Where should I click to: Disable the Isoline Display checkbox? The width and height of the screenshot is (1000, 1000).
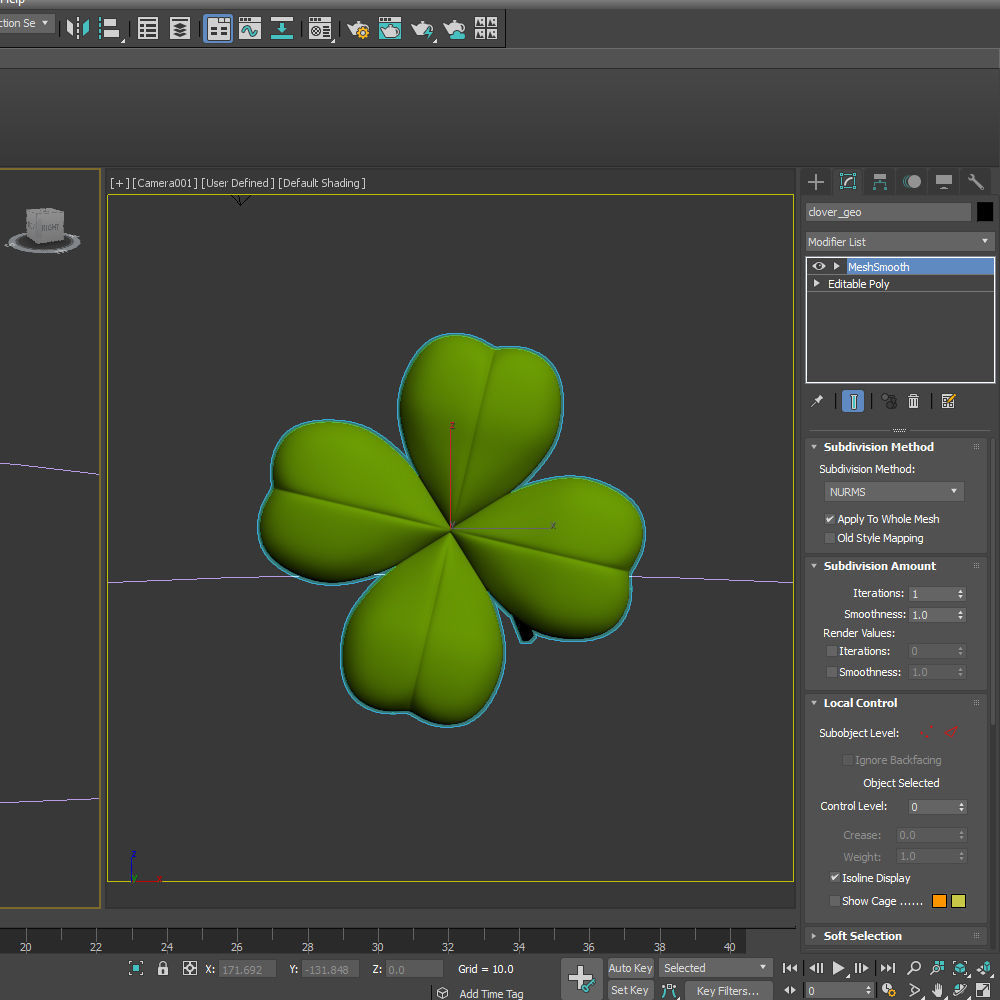[x=834, y=878]
